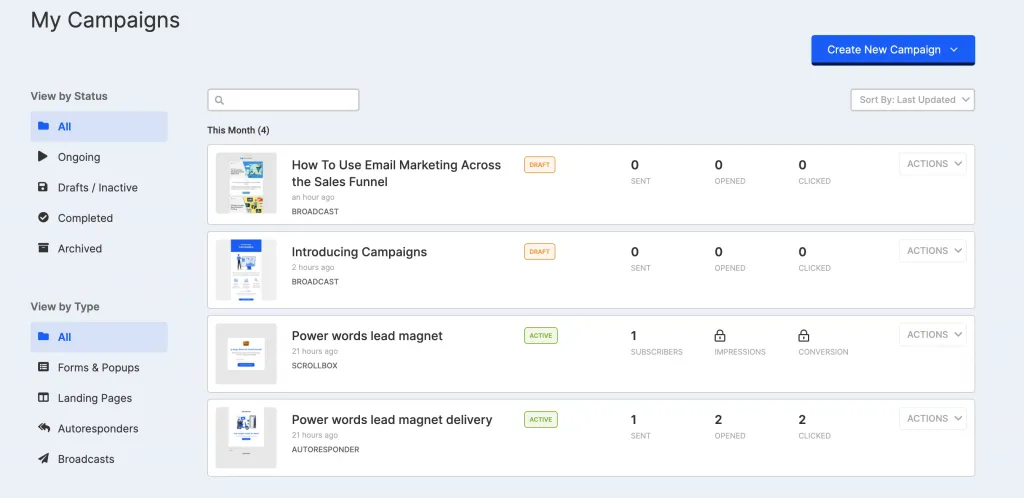Click the magnifier icon in the search box
This screenshot has width=1024, height=498.
coord(219,101)
